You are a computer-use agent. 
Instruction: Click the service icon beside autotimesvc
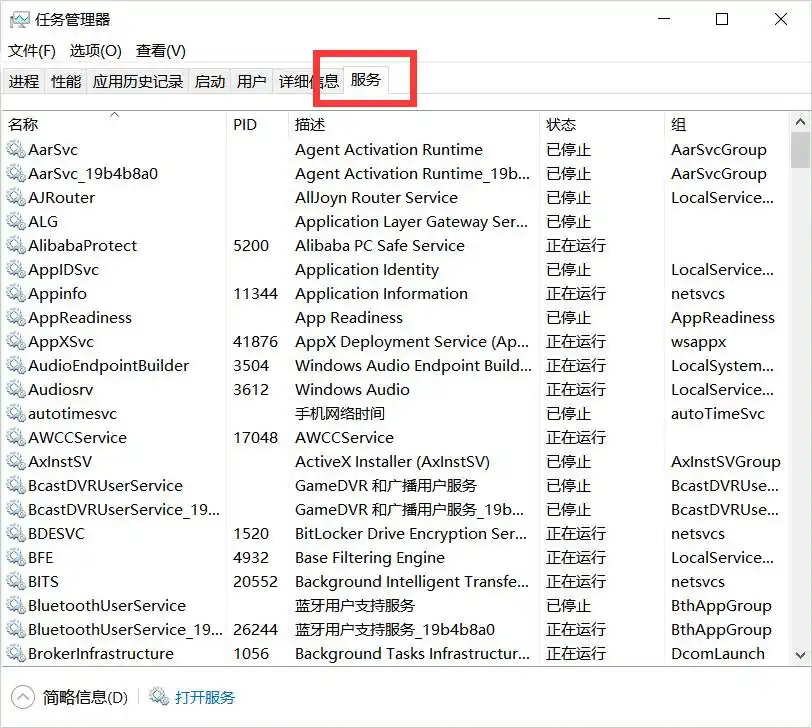[16, 414]
